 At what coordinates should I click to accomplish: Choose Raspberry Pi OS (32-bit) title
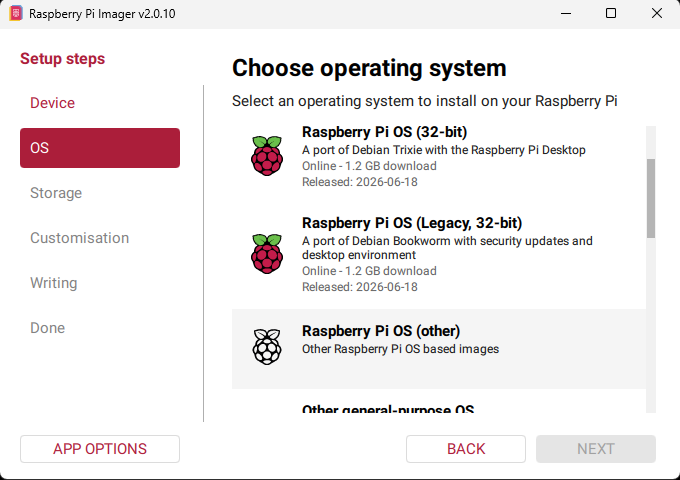384,132
